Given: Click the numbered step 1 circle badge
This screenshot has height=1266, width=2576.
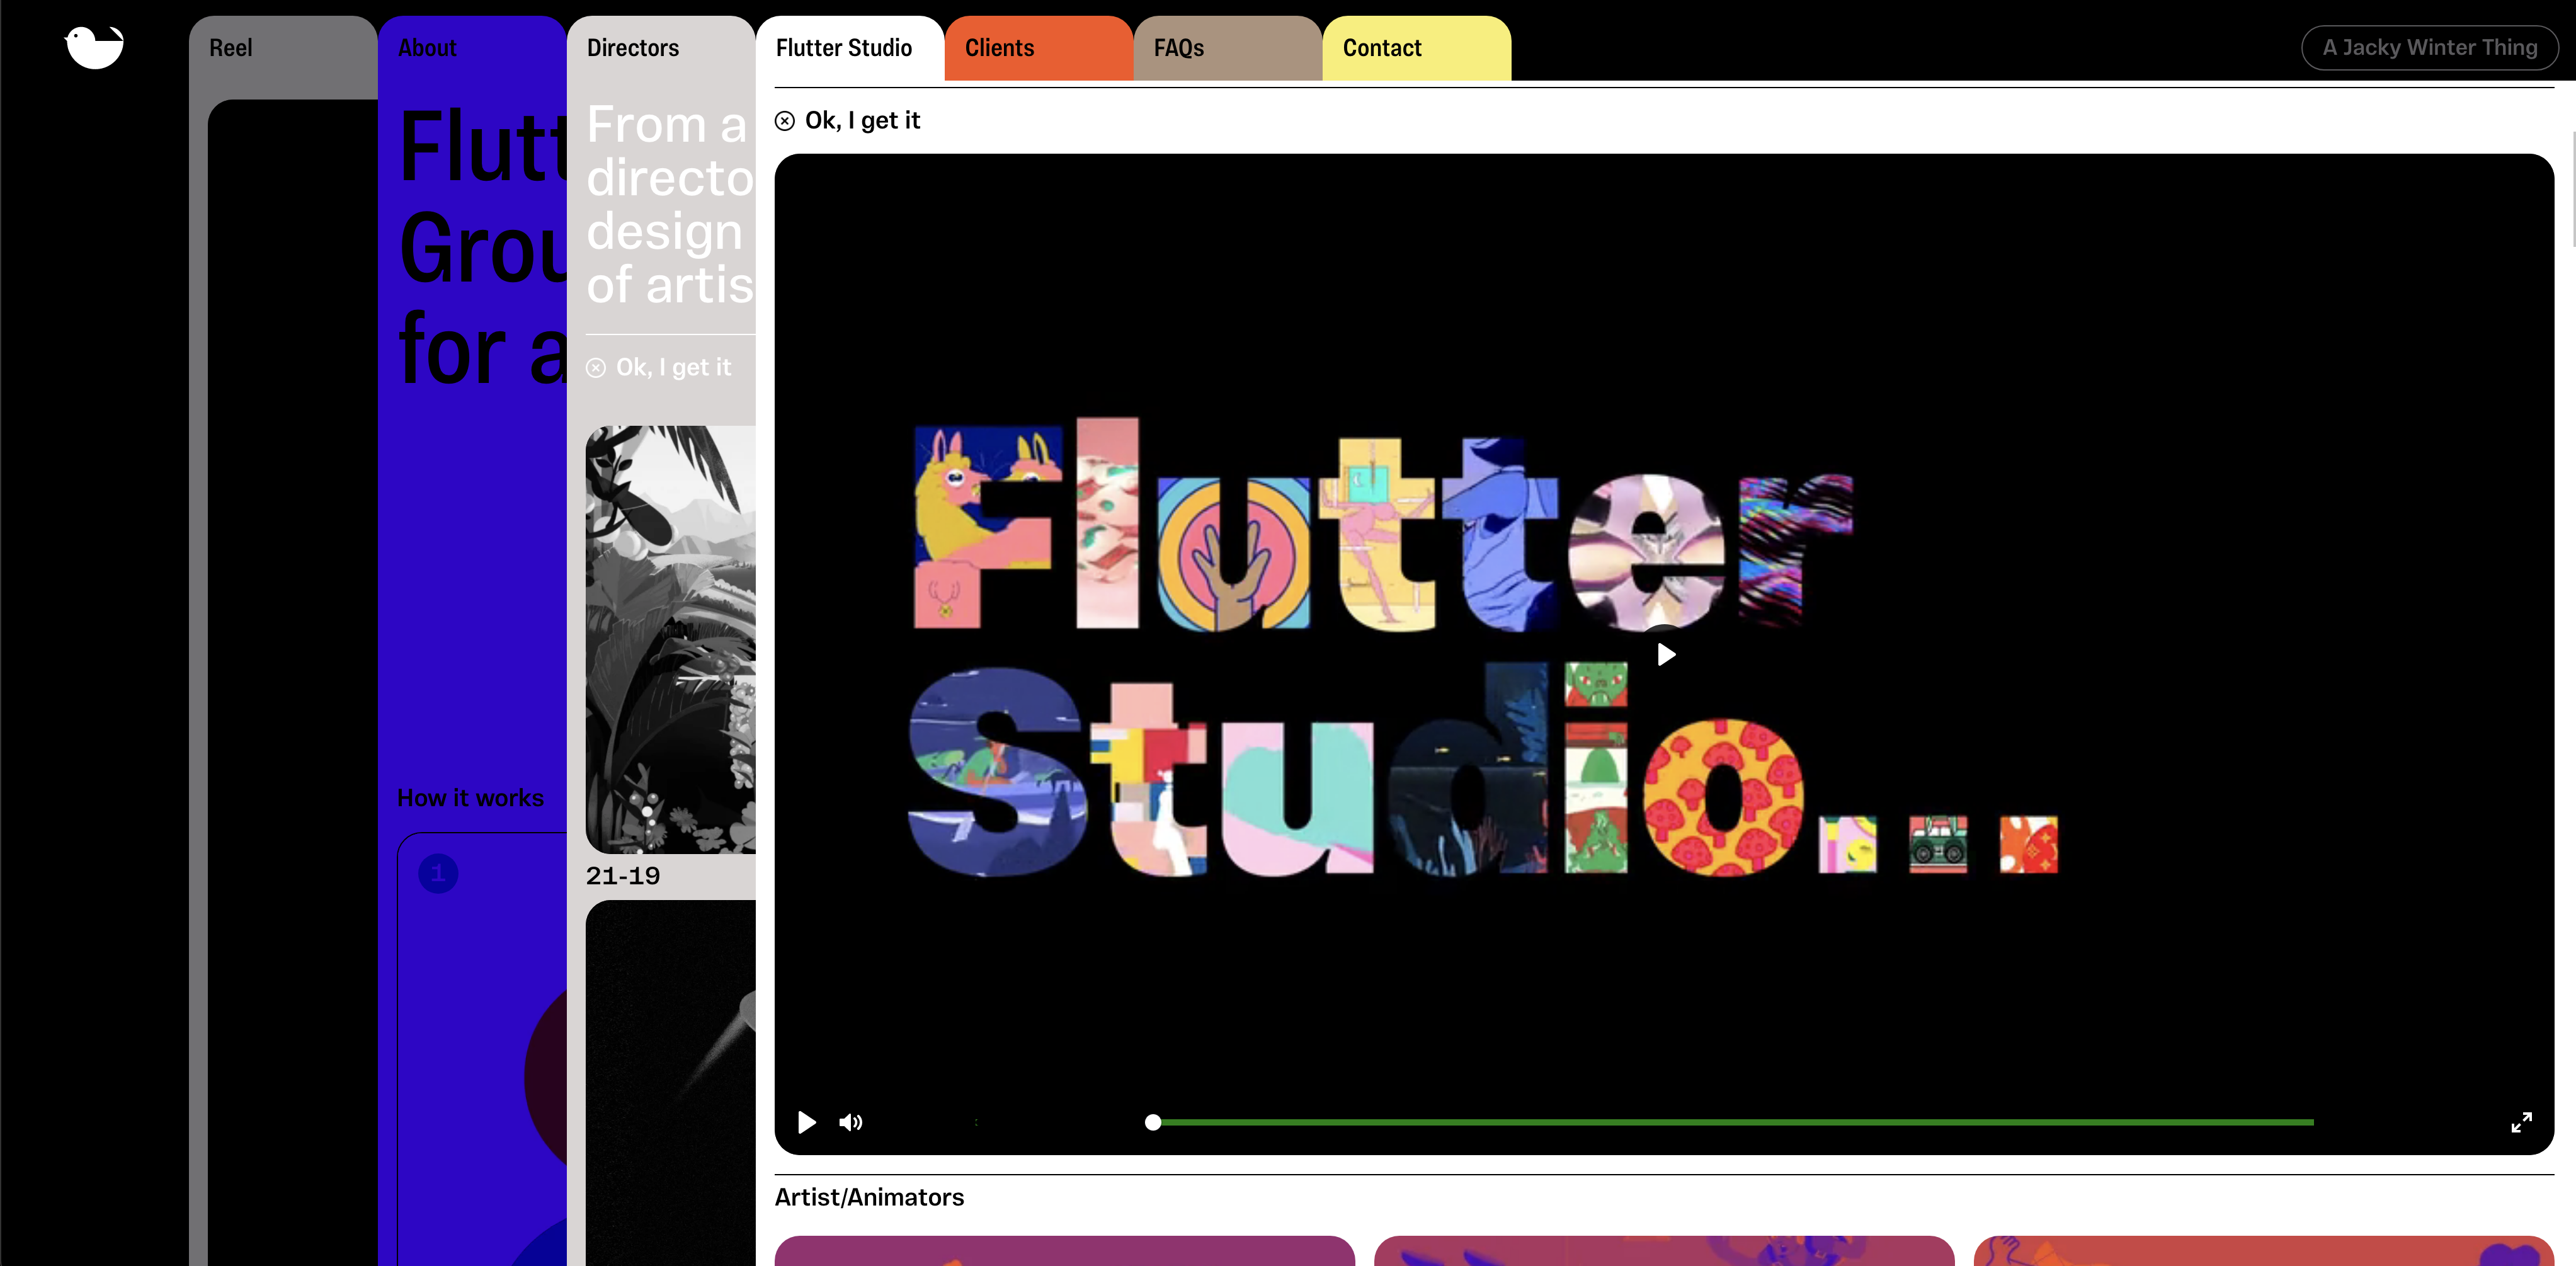Looking at the screenshot, I should 438,874.
